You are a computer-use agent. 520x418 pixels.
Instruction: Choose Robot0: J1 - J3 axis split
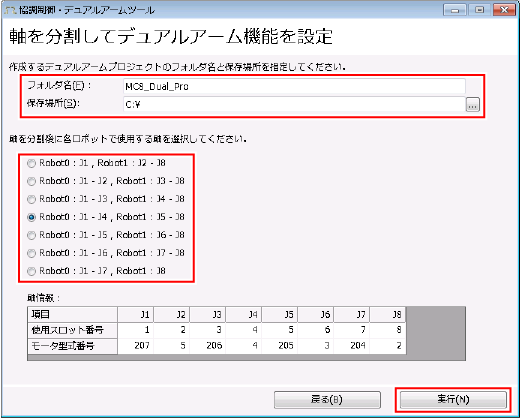(x=32, y=199)
